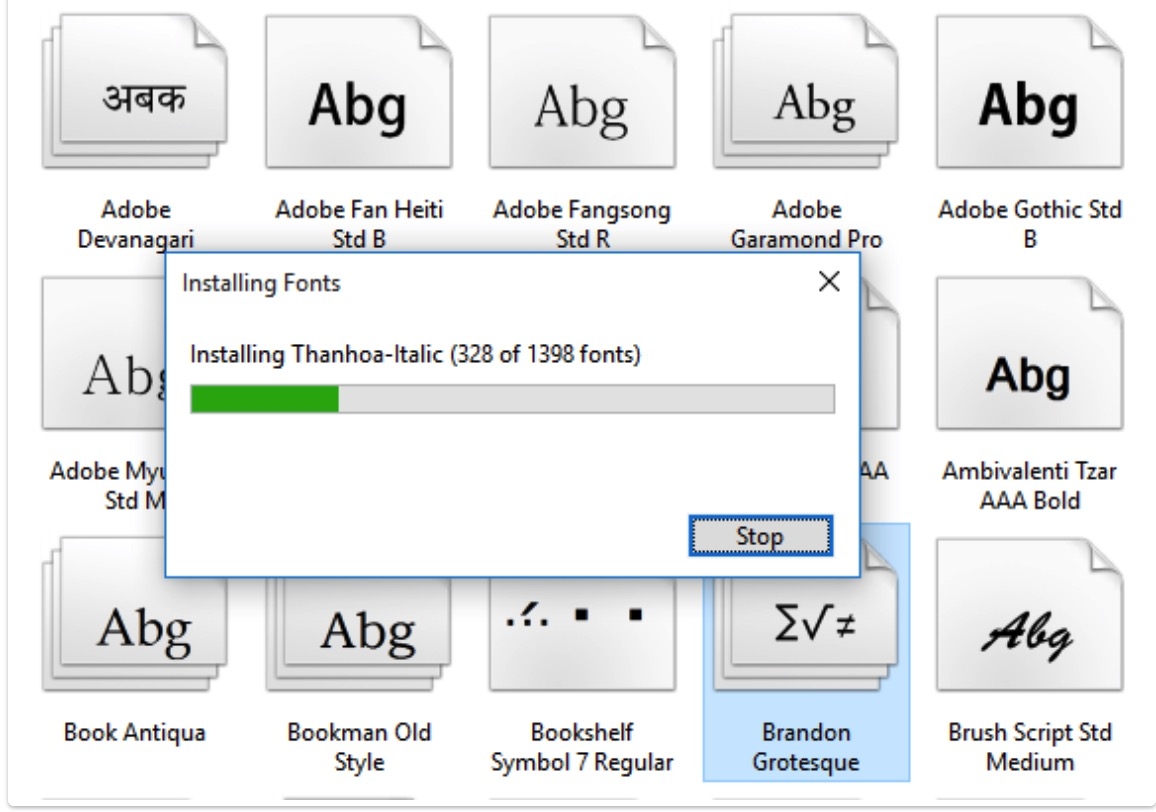
Task: Select the Ambivalenti Tzar AAA Bold icon
Action: (1030, 353)
